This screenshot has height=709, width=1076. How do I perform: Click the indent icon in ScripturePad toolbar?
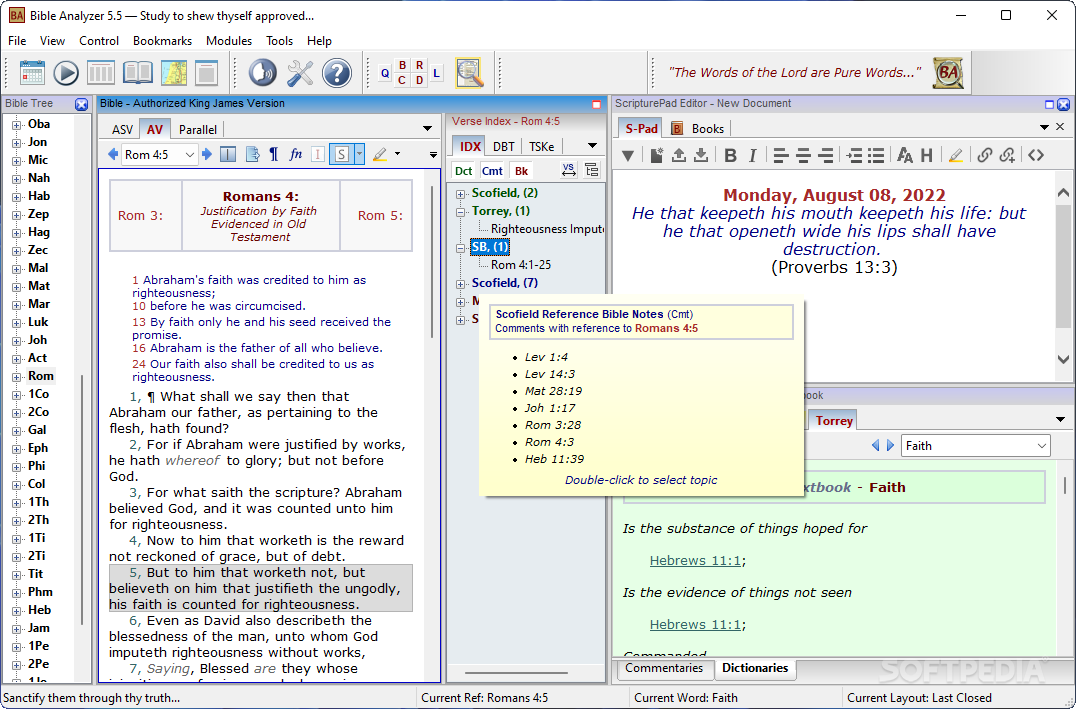coord(854,156)
